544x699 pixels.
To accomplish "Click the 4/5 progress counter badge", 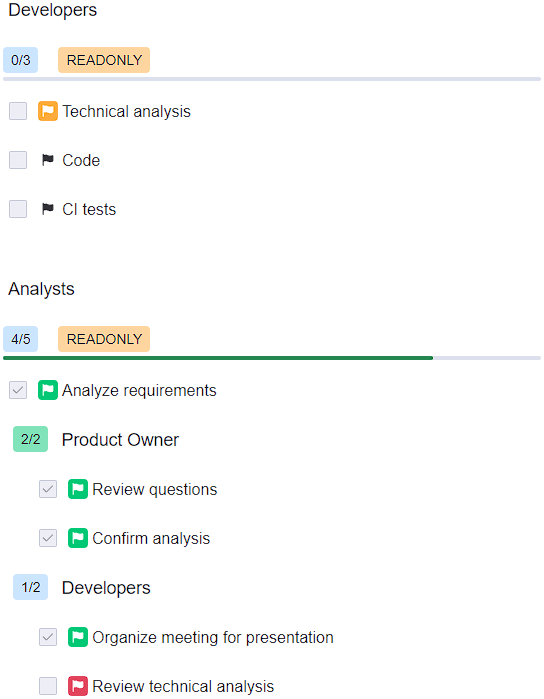I will (21, 339).
